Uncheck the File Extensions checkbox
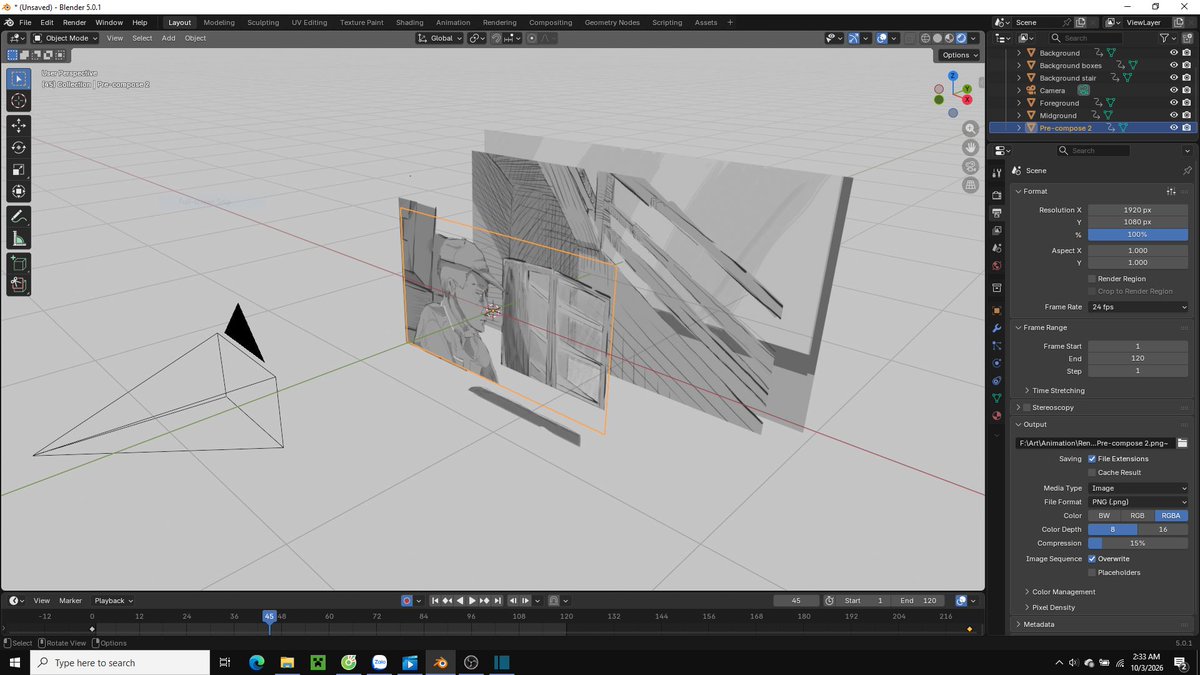 coord(1092,459)
